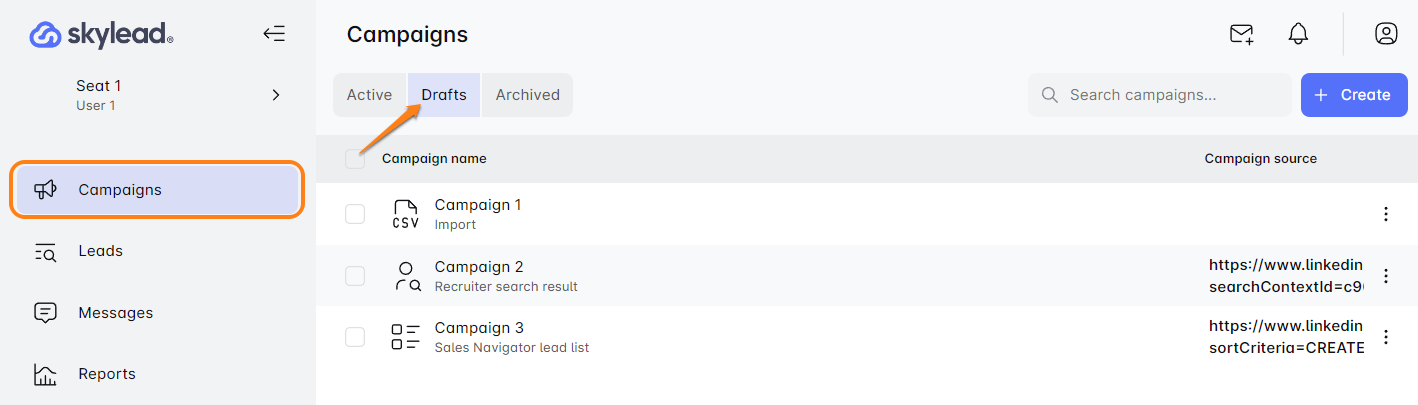Open the user profile icon

[1385, 34]
